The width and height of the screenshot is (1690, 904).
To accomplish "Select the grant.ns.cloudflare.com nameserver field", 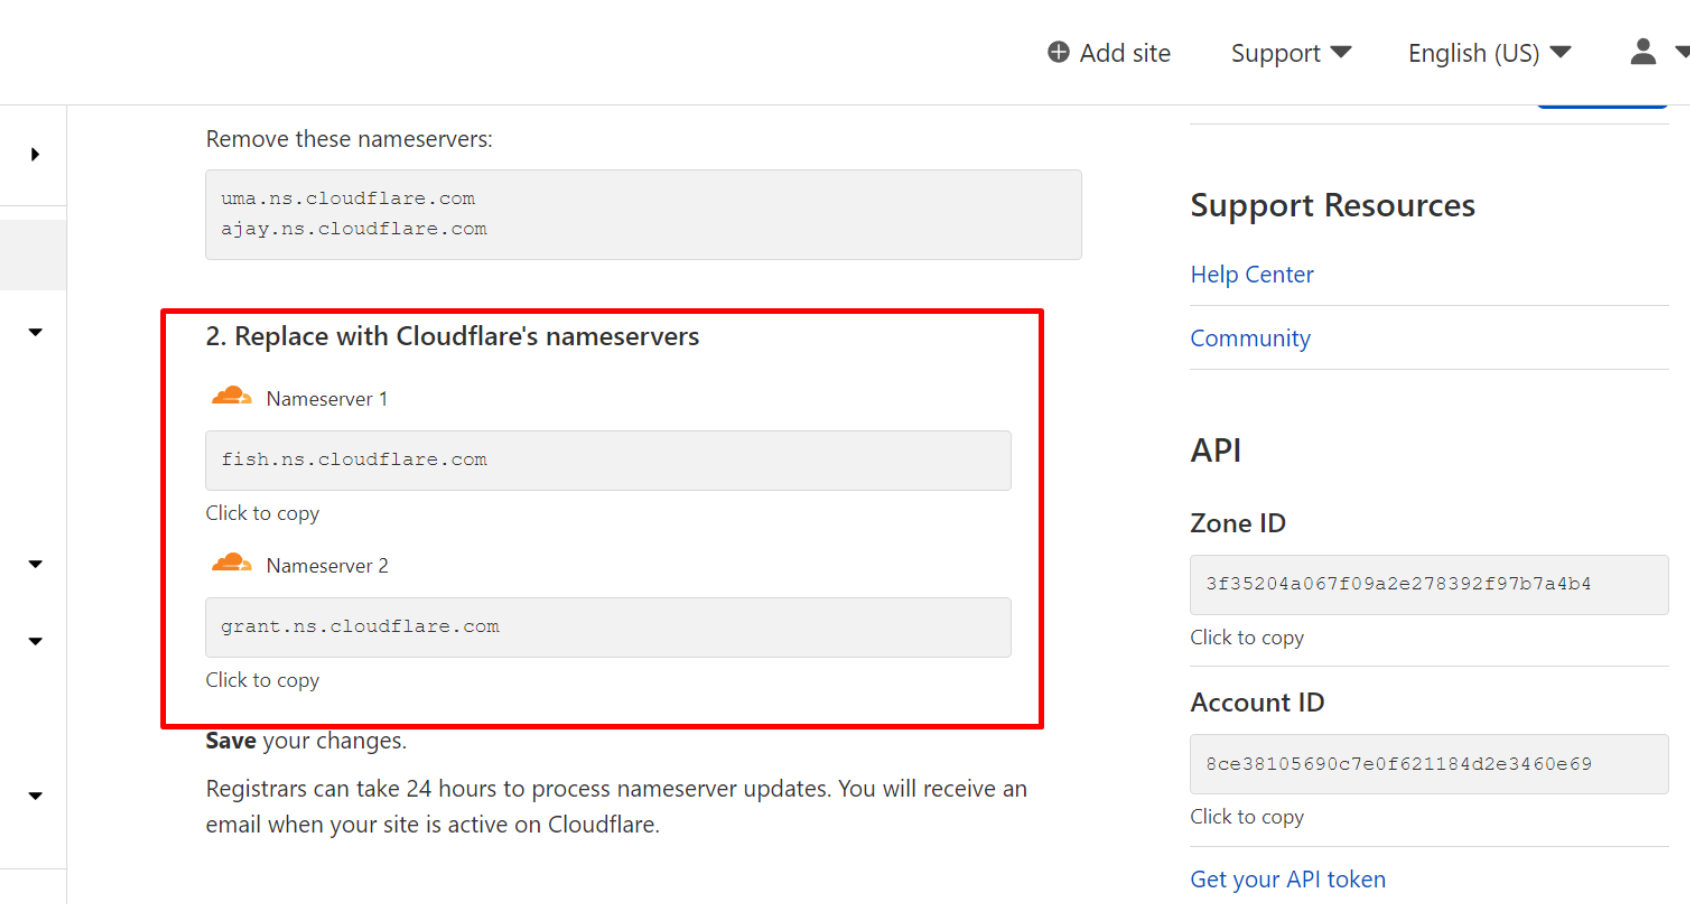I will click(x=607, y=627).
